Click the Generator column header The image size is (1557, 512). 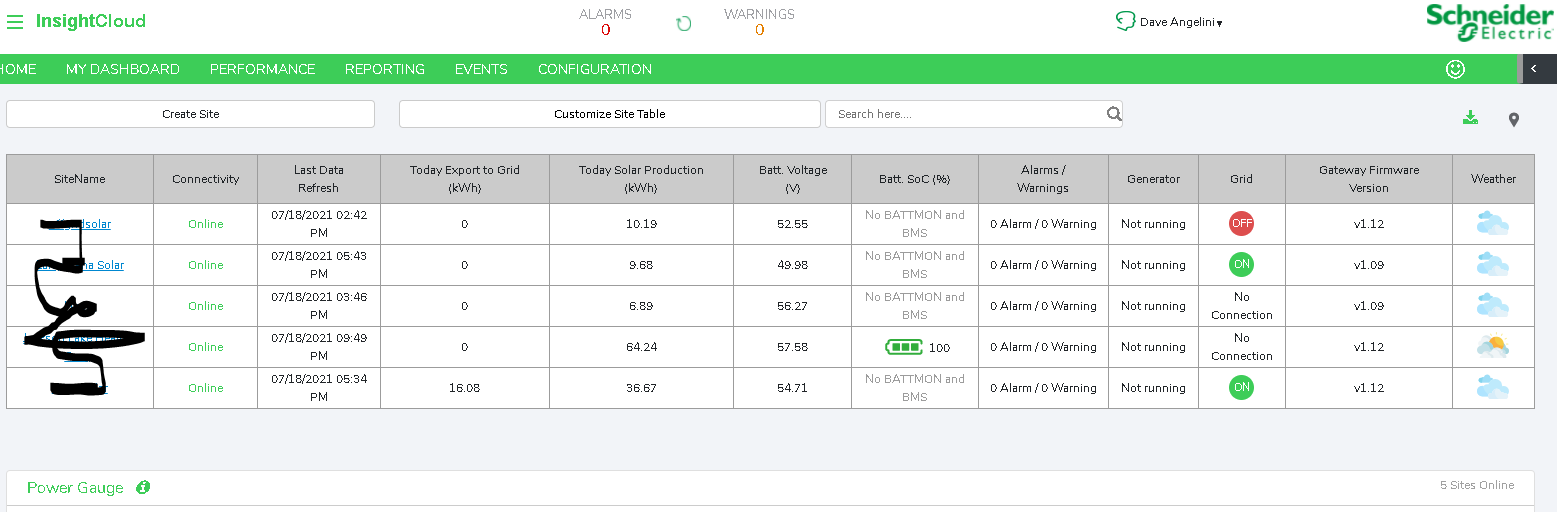coord(1153,179)
